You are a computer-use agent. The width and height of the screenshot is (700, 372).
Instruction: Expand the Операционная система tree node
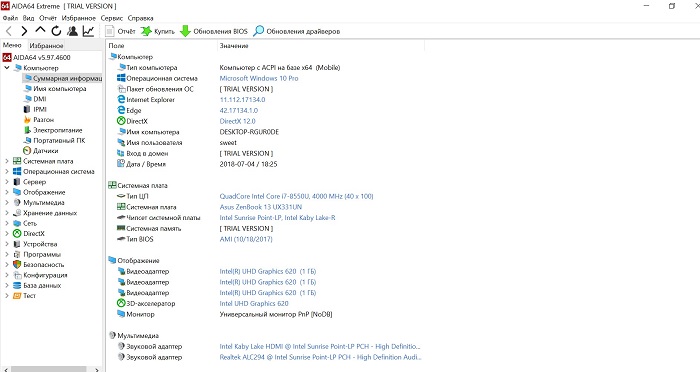[x=7, y=171]
